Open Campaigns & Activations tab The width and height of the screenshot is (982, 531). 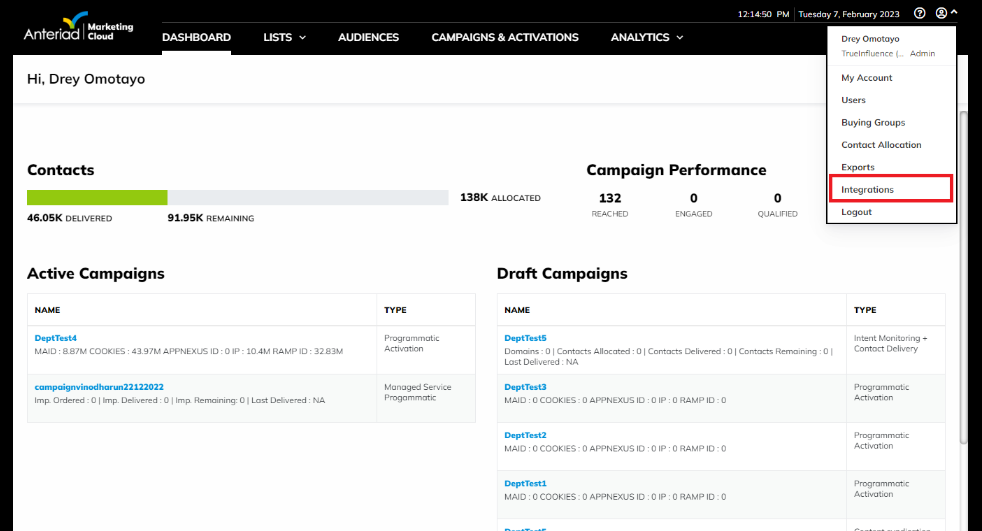pyautogui.click(x=505, y=38)
